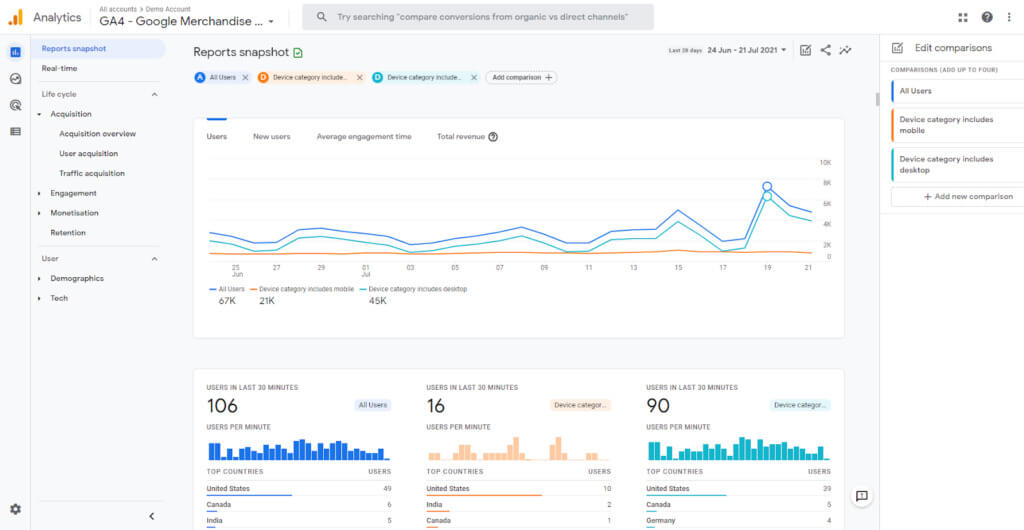This screenshot has height=530, width=1024.
Task: Remove the All Users comparison chip
Action: tap(245, 77)
